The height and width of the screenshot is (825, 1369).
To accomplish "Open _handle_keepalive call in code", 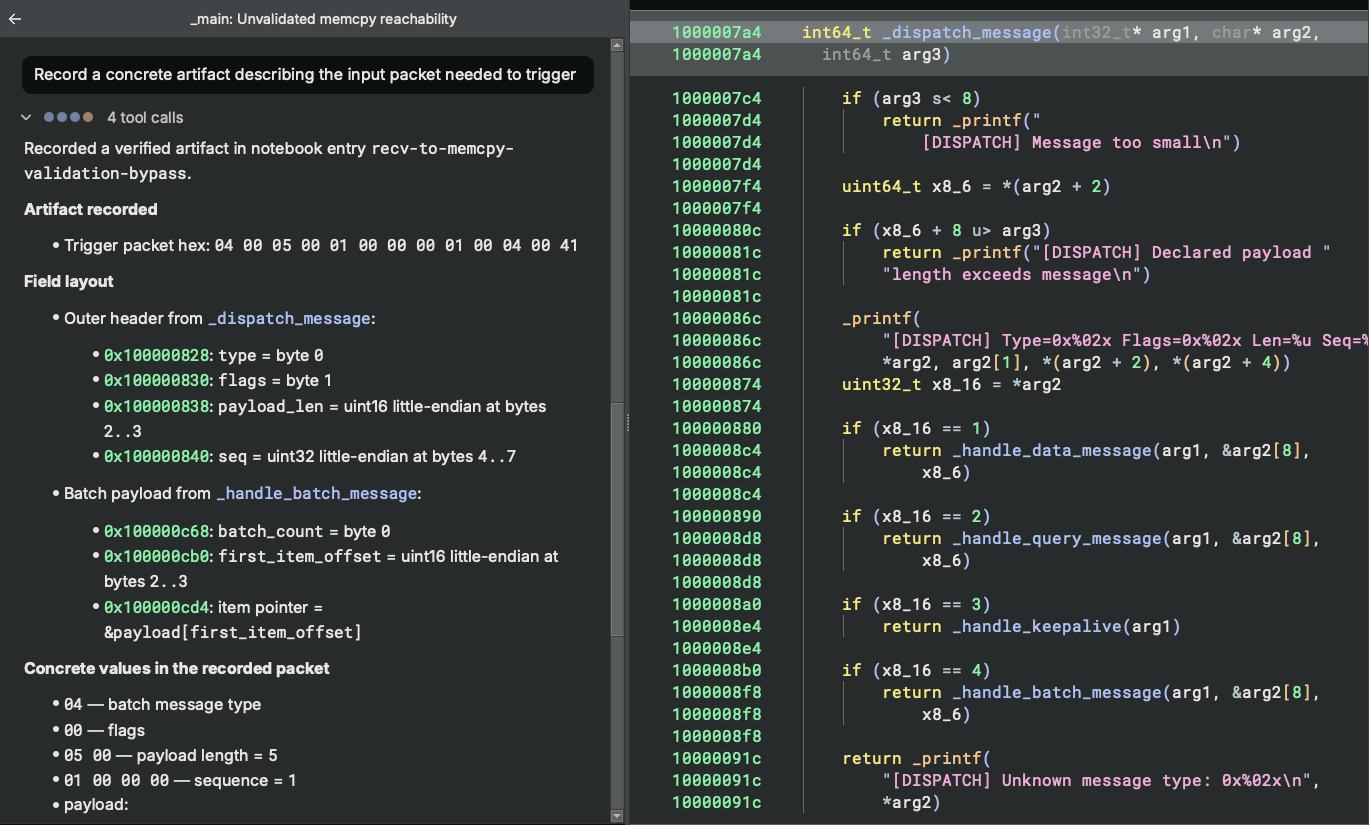I will pyautogui.click(x=1036, y=626).
